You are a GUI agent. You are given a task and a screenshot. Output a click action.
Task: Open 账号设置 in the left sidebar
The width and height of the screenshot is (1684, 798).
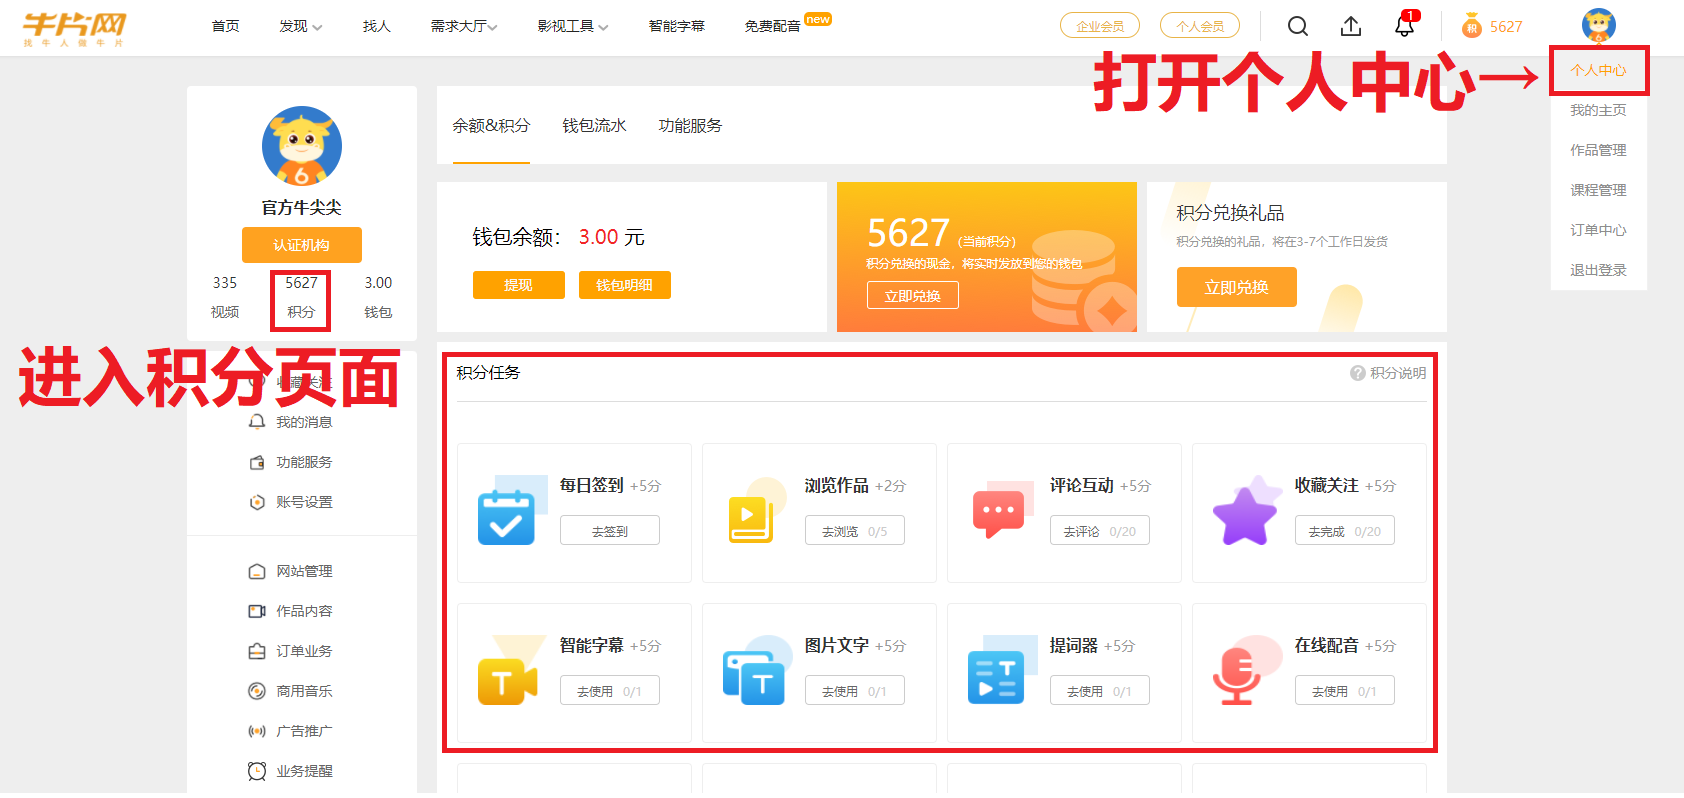pyautogui.click(x=304, y=502)
